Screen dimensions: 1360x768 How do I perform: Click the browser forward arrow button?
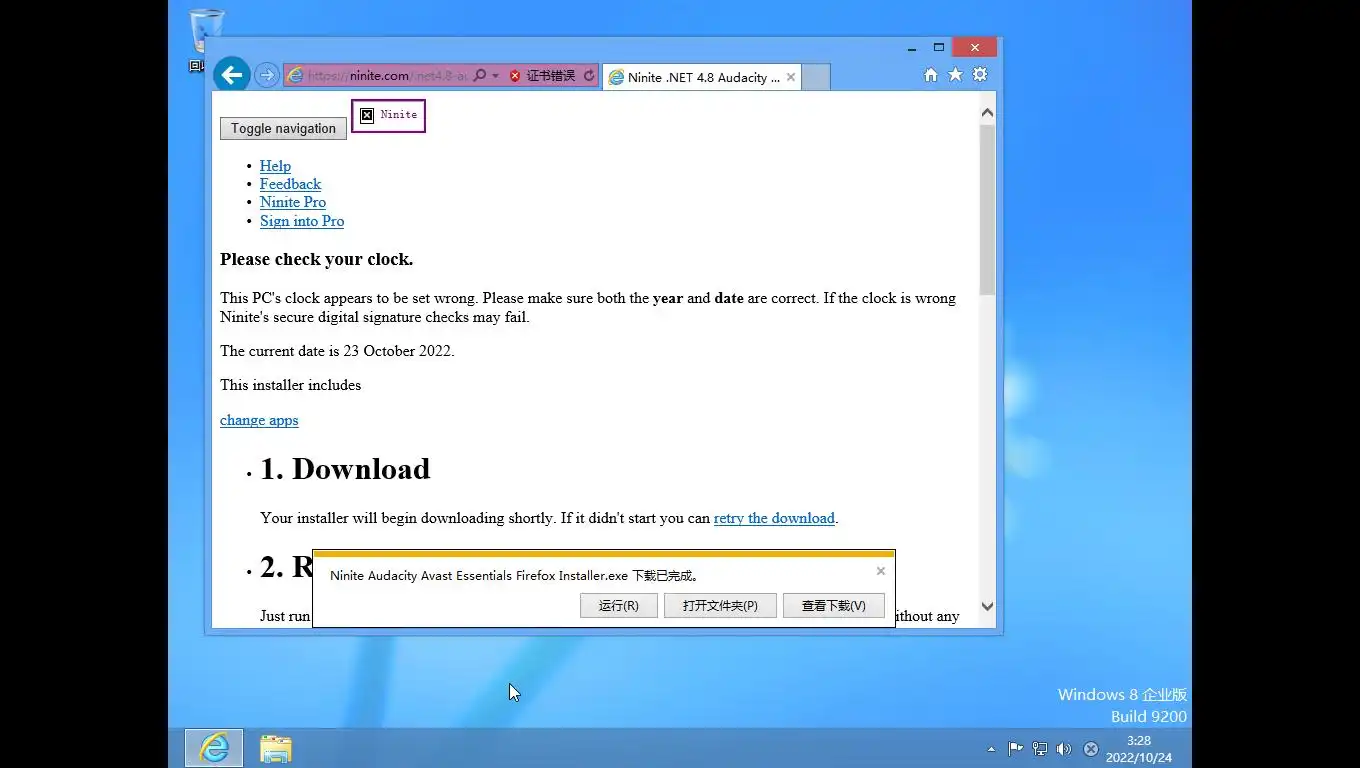coord(266,75)
